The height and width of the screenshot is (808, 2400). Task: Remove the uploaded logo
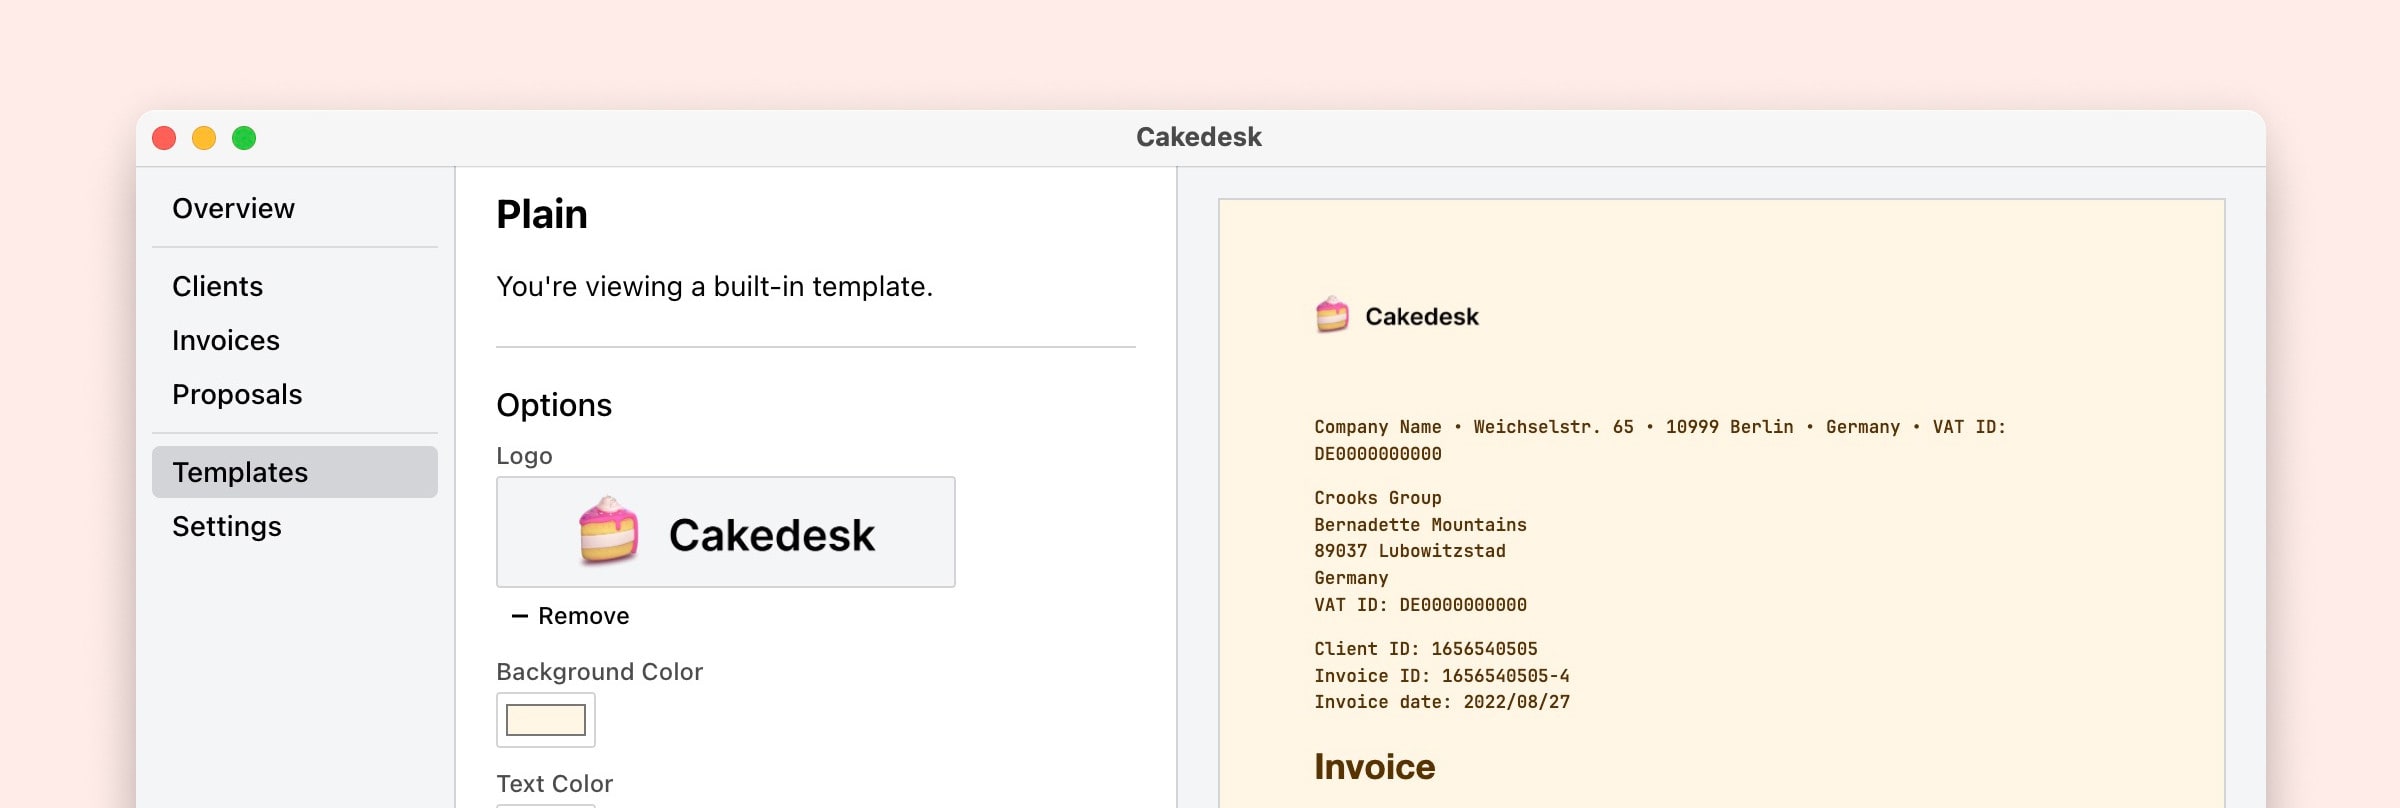(x=582, y=616)
